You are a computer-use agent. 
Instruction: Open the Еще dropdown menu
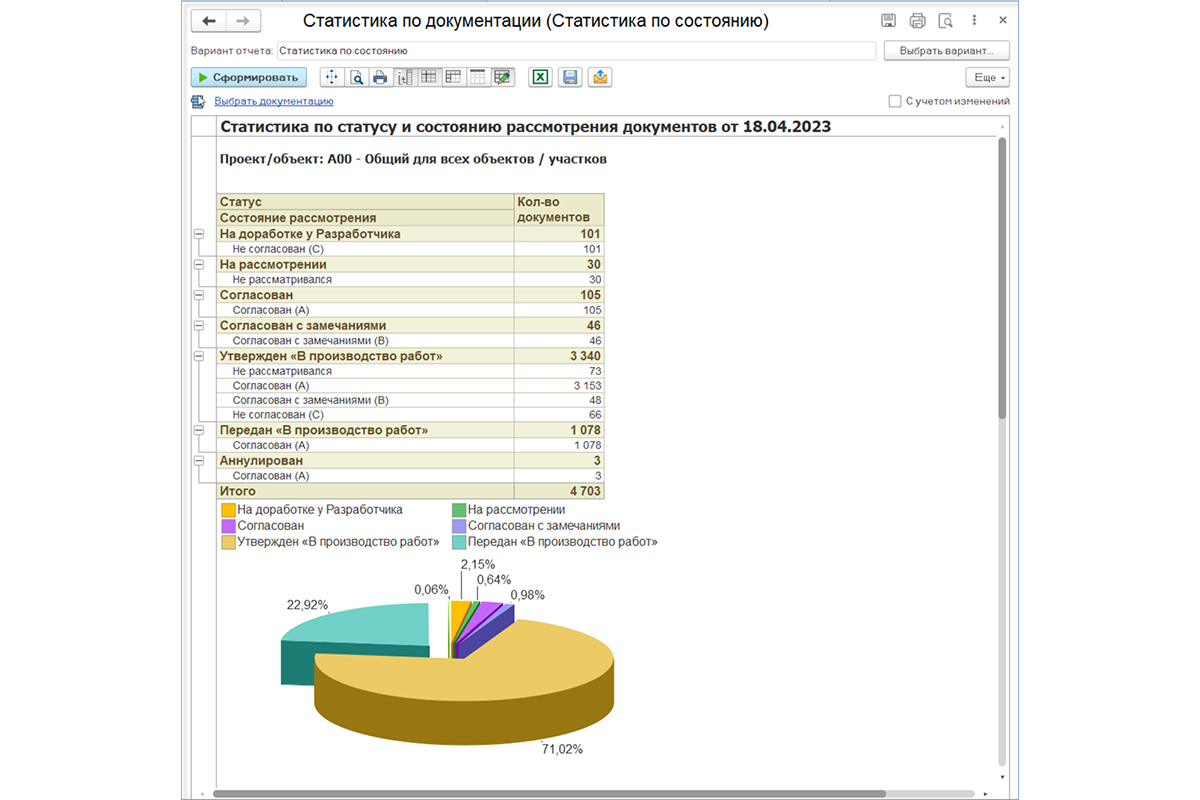coord(987,77)
